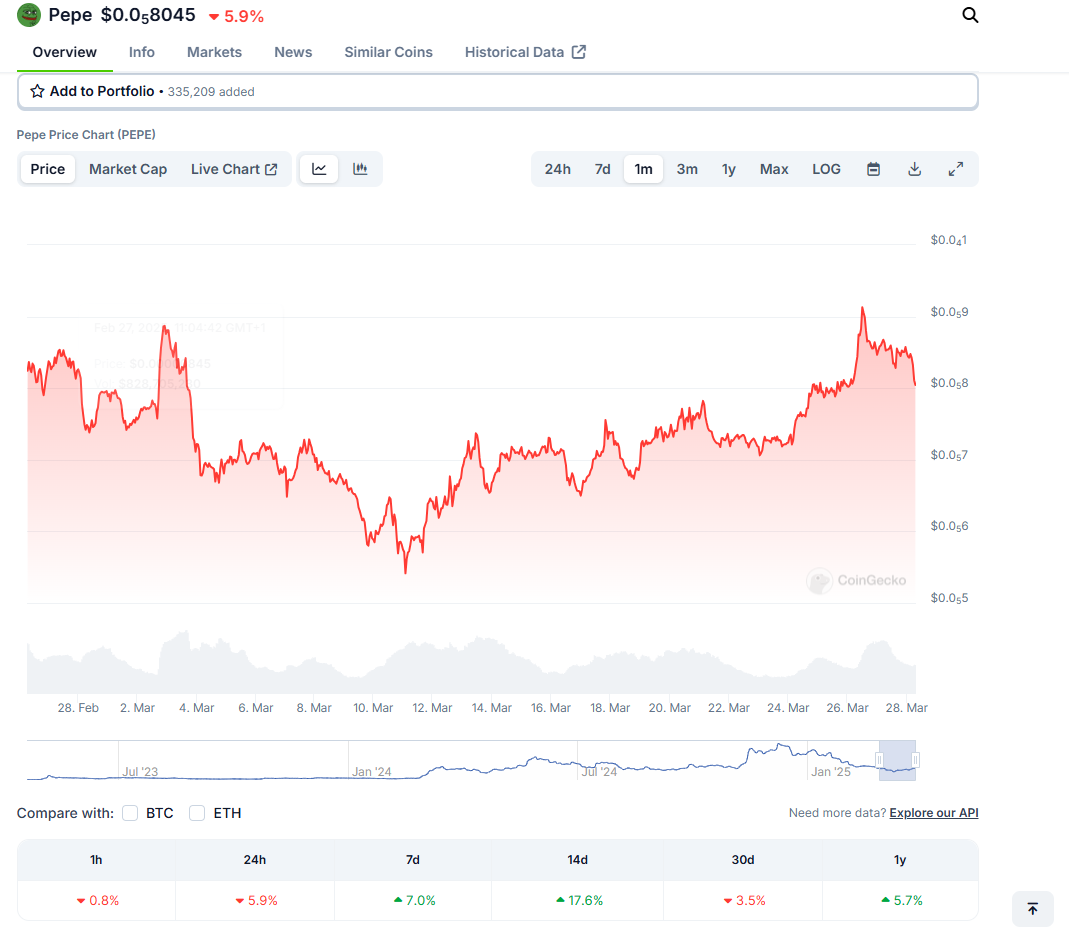1069x927 pixels.
Task: Open the News tab
Action: [293, 52]
